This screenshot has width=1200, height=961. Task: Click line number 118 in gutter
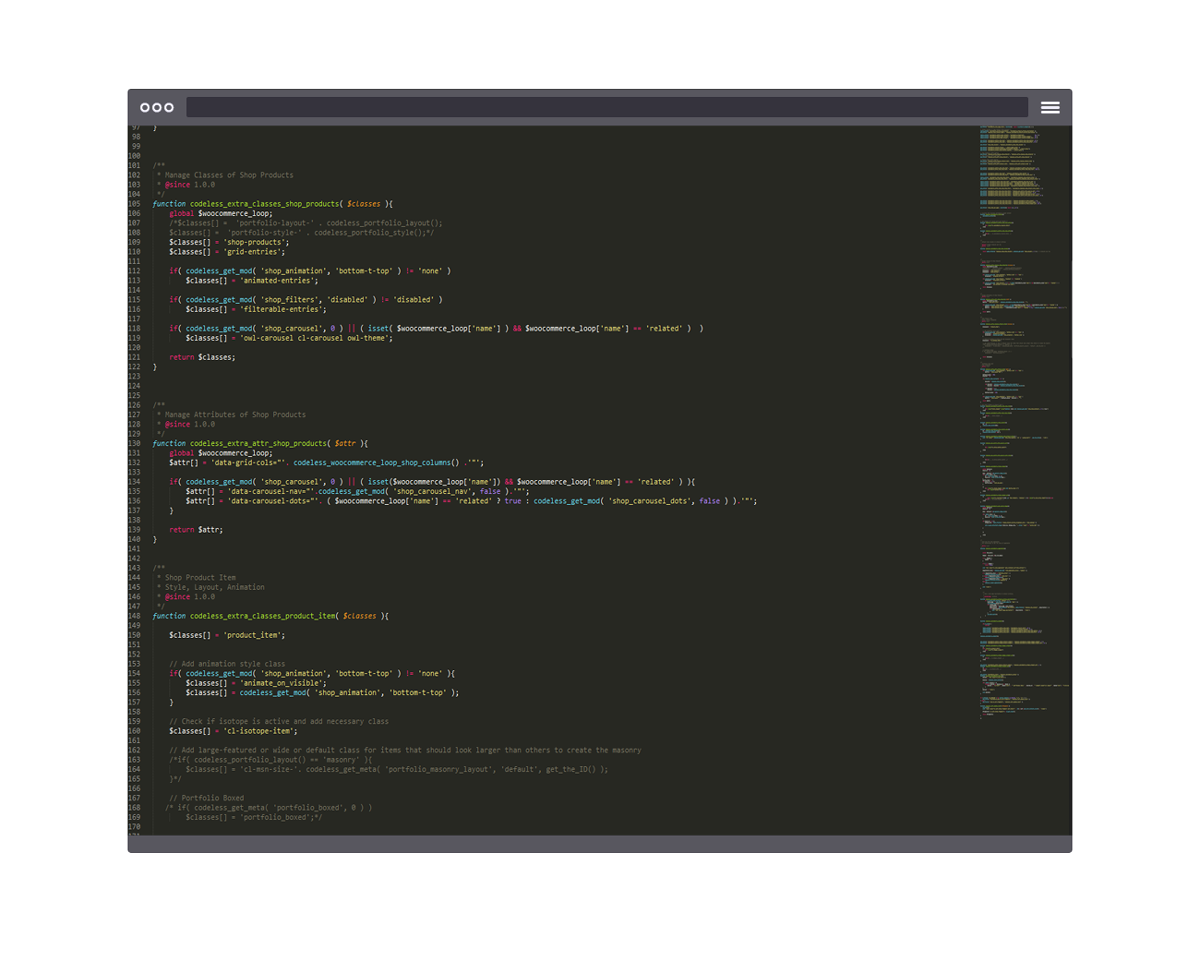(135, 328)
